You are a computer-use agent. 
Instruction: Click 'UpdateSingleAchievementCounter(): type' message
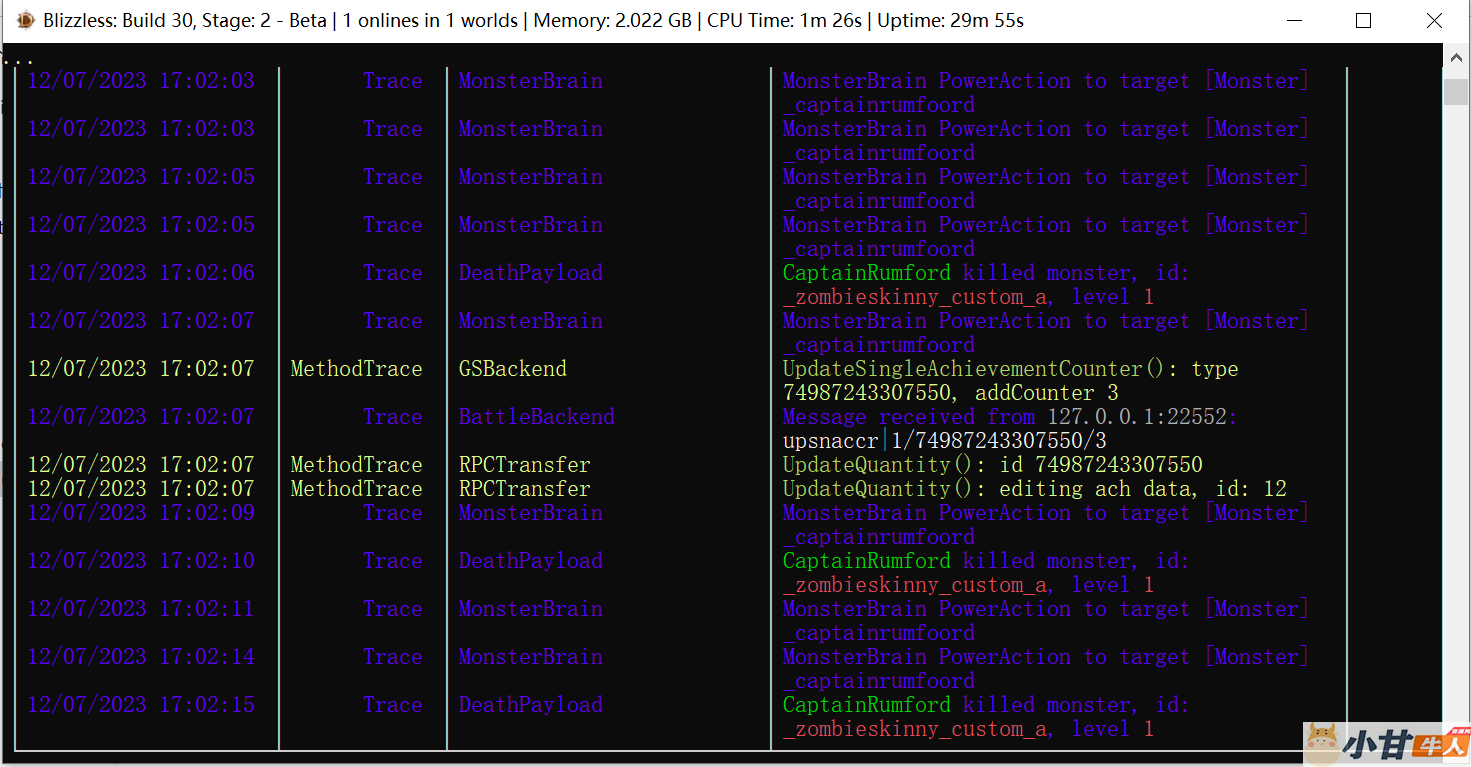(x=1010, y=368)
